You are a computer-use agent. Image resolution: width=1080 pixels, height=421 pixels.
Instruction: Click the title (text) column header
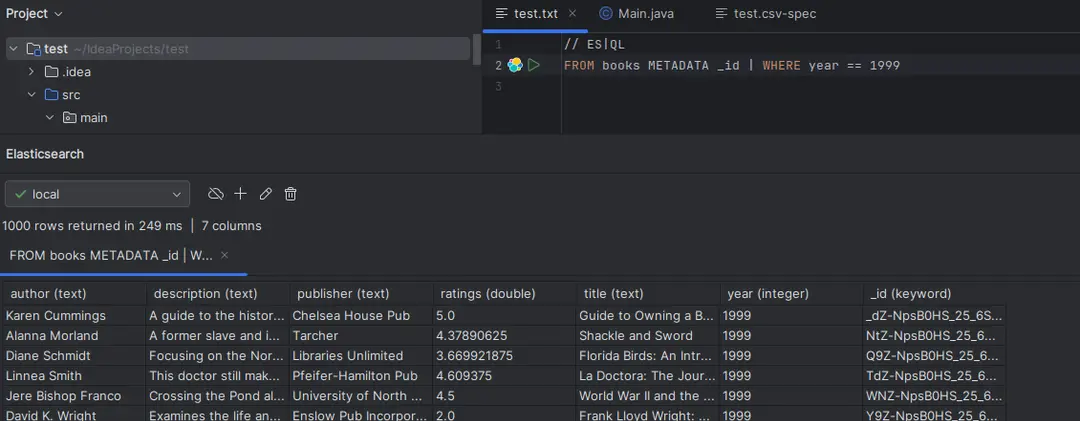tap(647, 294)
